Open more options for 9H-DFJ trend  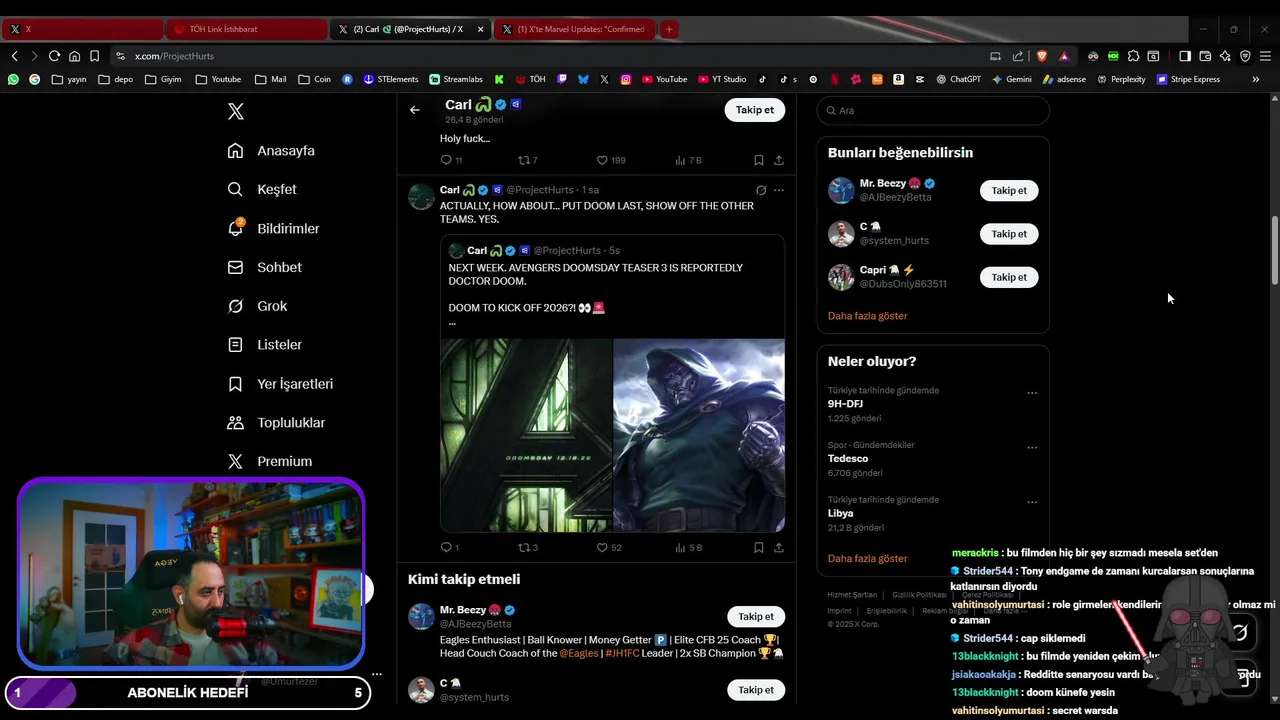(x=1032, y=393)
